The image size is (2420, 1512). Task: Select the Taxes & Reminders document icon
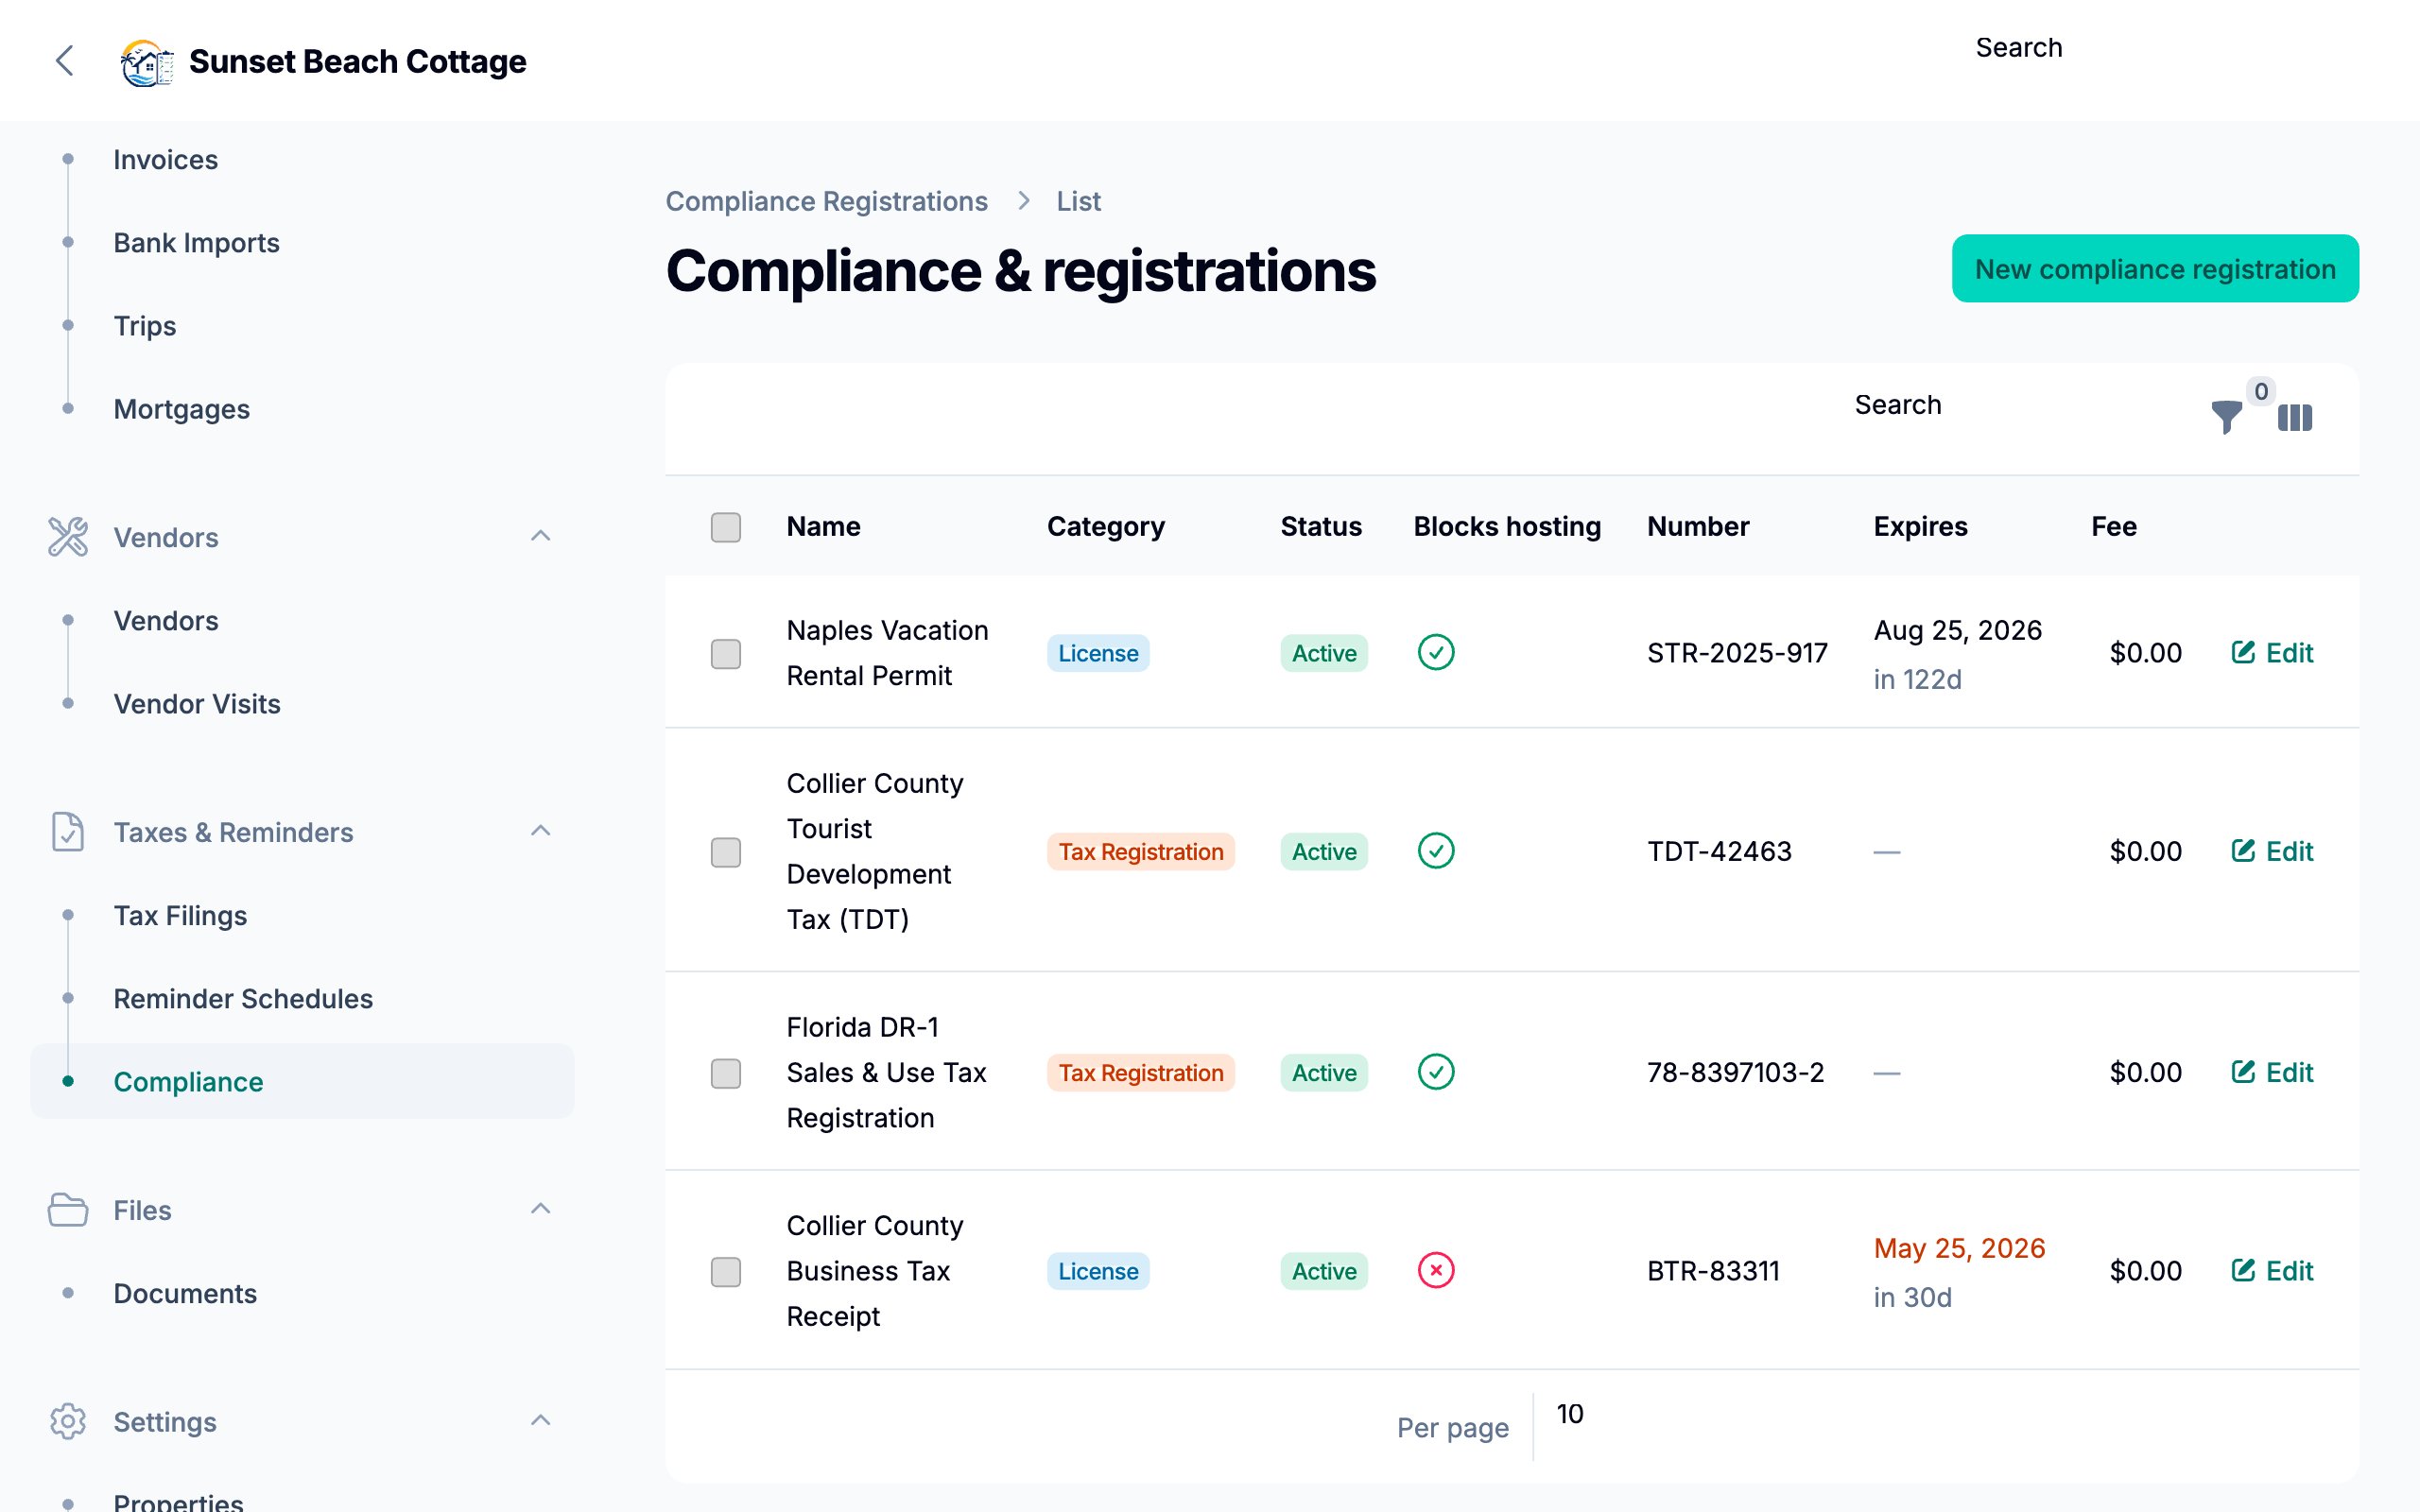pyautogui.click(x=67, y=830)
